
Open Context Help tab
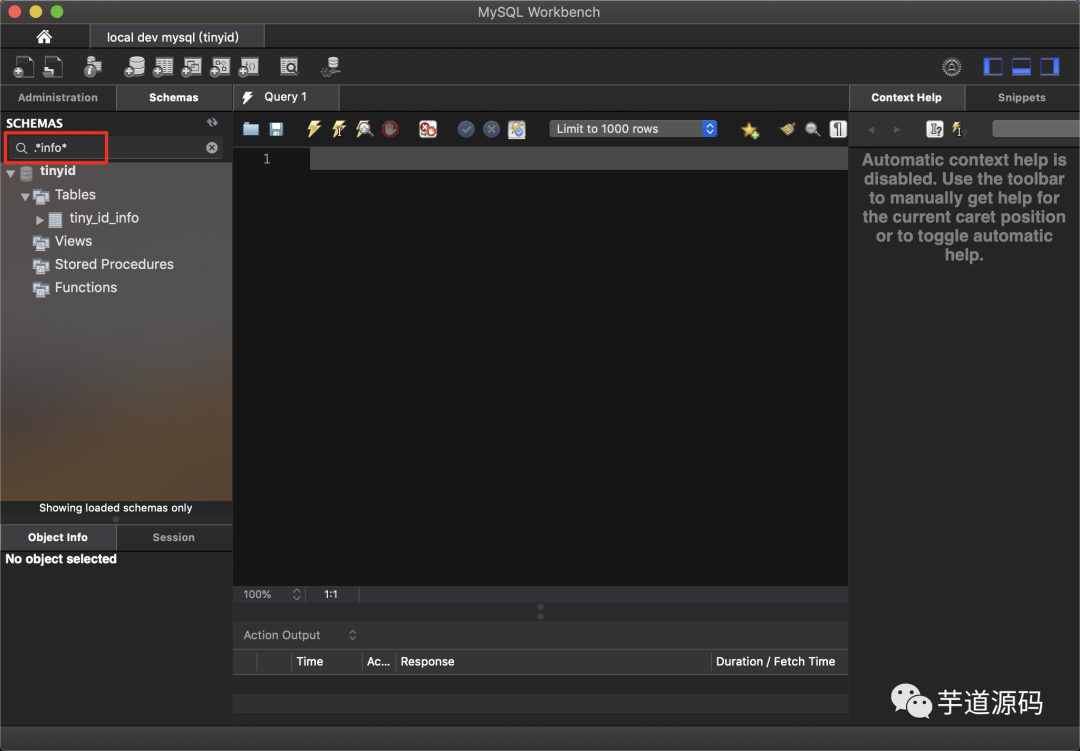pyautogui.click(x=906, y=98)
